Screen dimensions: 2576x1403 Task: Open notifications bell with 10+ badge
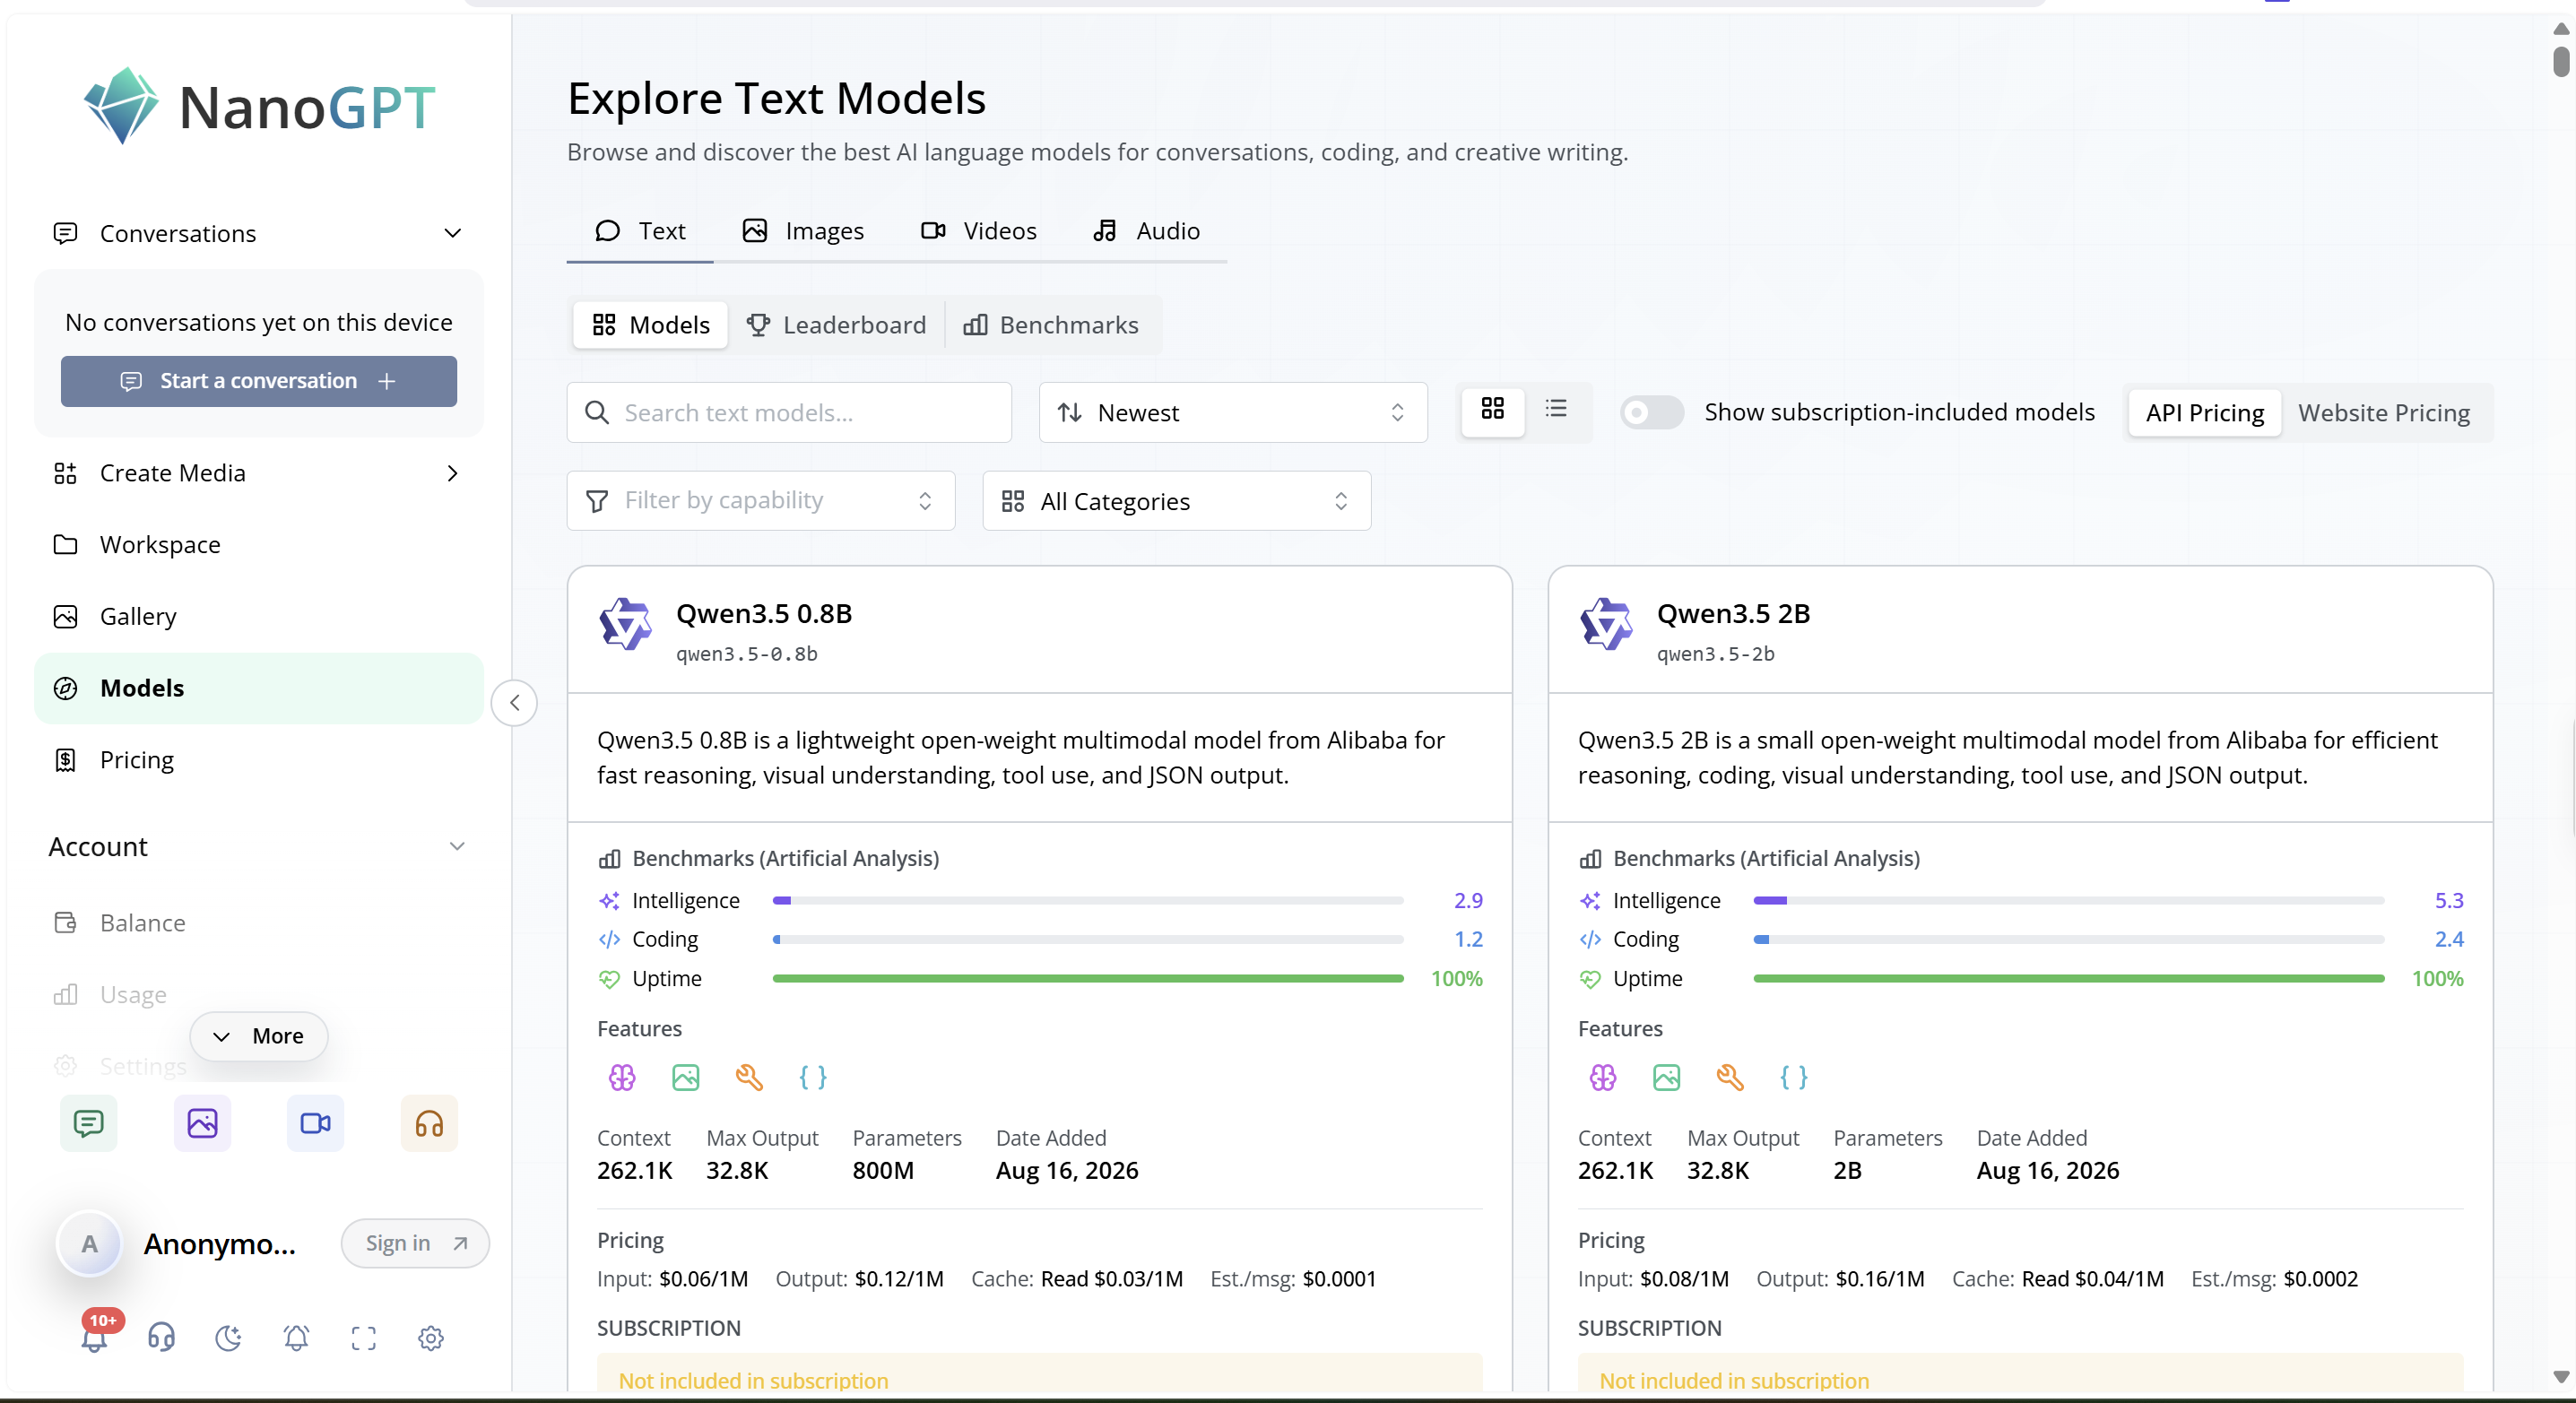[95, 1336]
